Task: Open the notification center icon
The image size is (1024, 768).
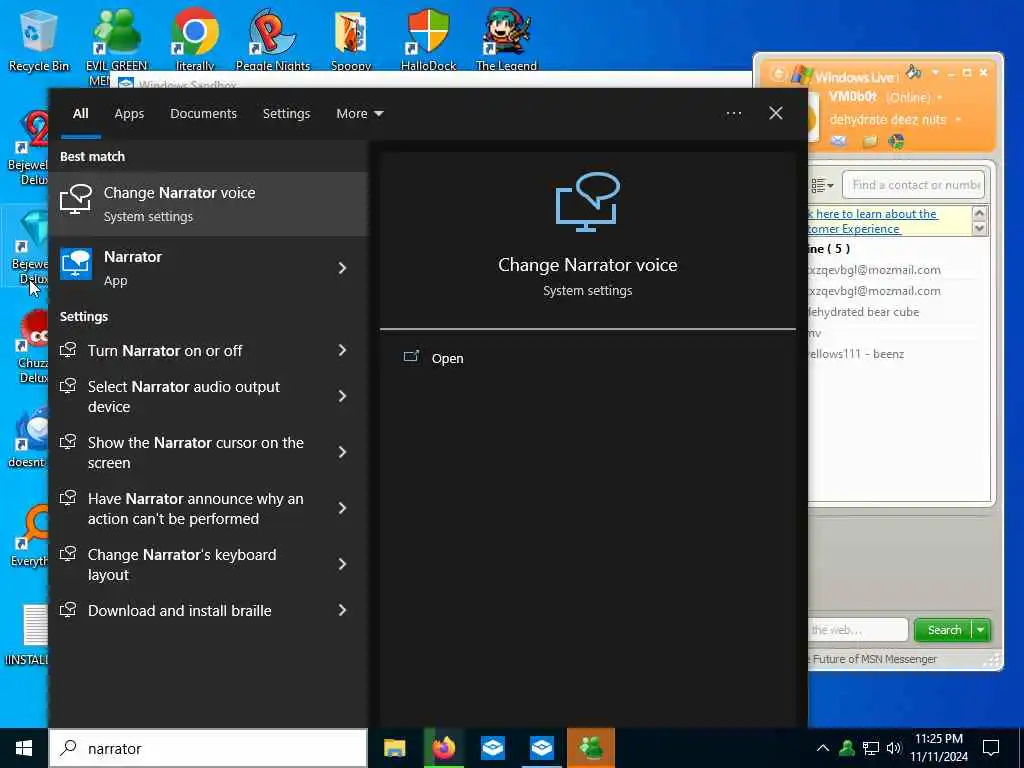Action: click(991, 748)
